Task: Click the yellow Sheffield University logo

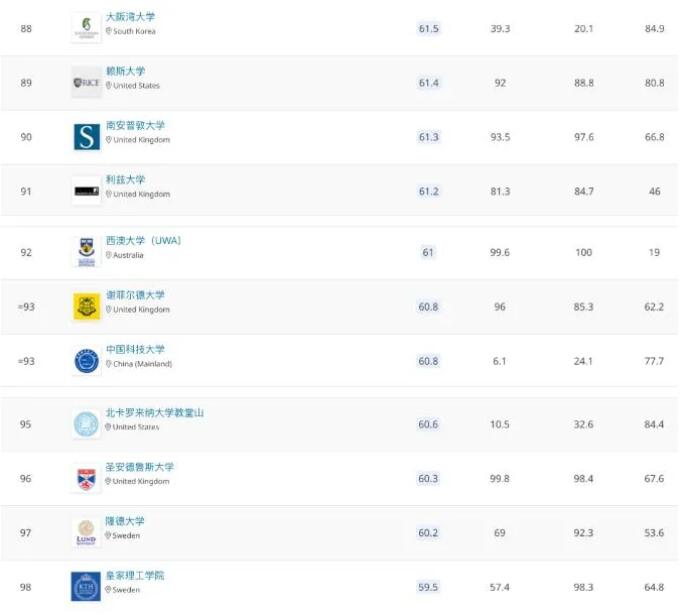Action: pyautogui.click(x=87, y=306)
